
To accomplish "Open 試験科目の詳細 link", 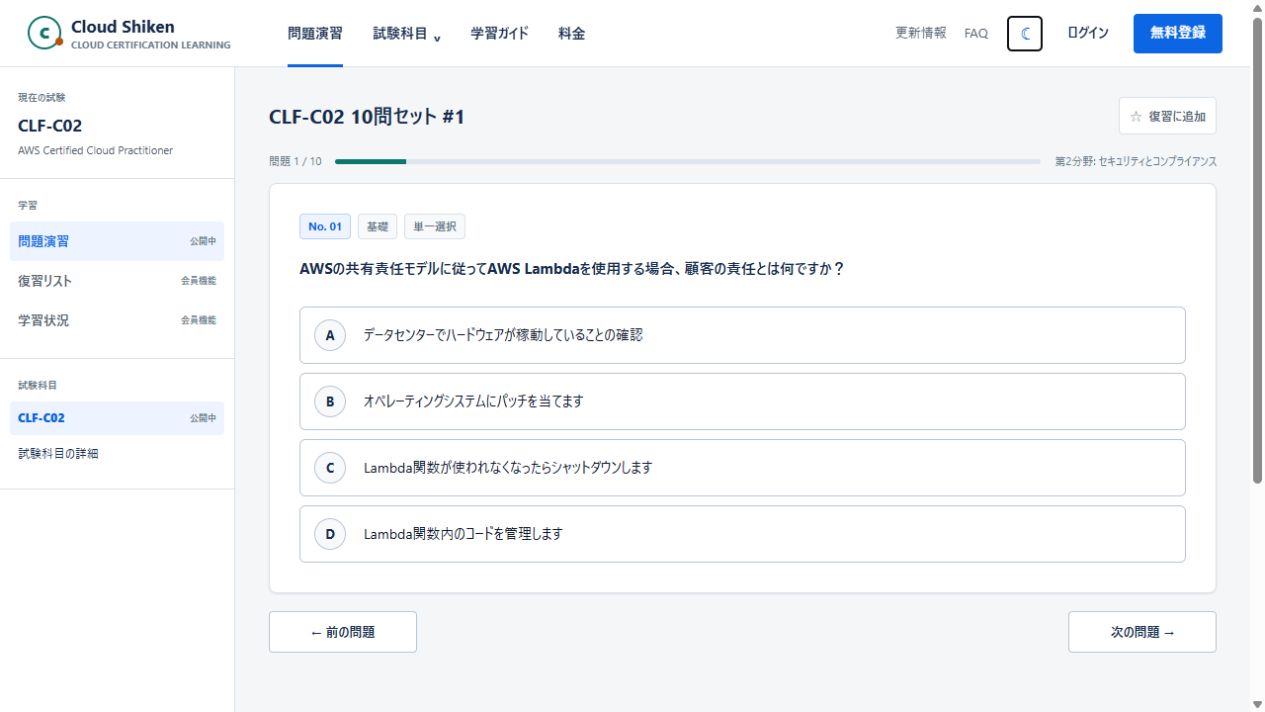I will (58, 453).
